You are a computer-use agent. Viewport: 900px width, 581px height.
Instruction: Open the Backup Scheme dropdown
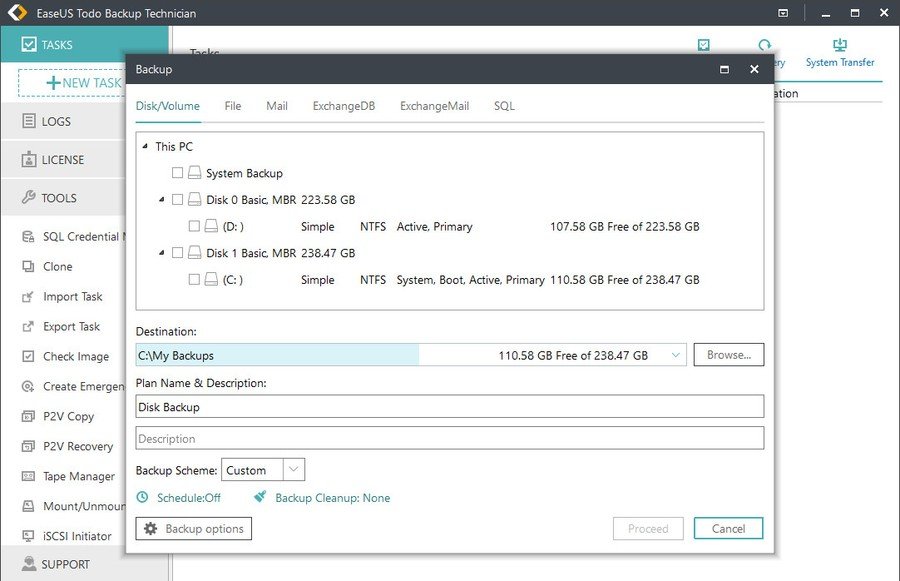(x=294, y=470)
